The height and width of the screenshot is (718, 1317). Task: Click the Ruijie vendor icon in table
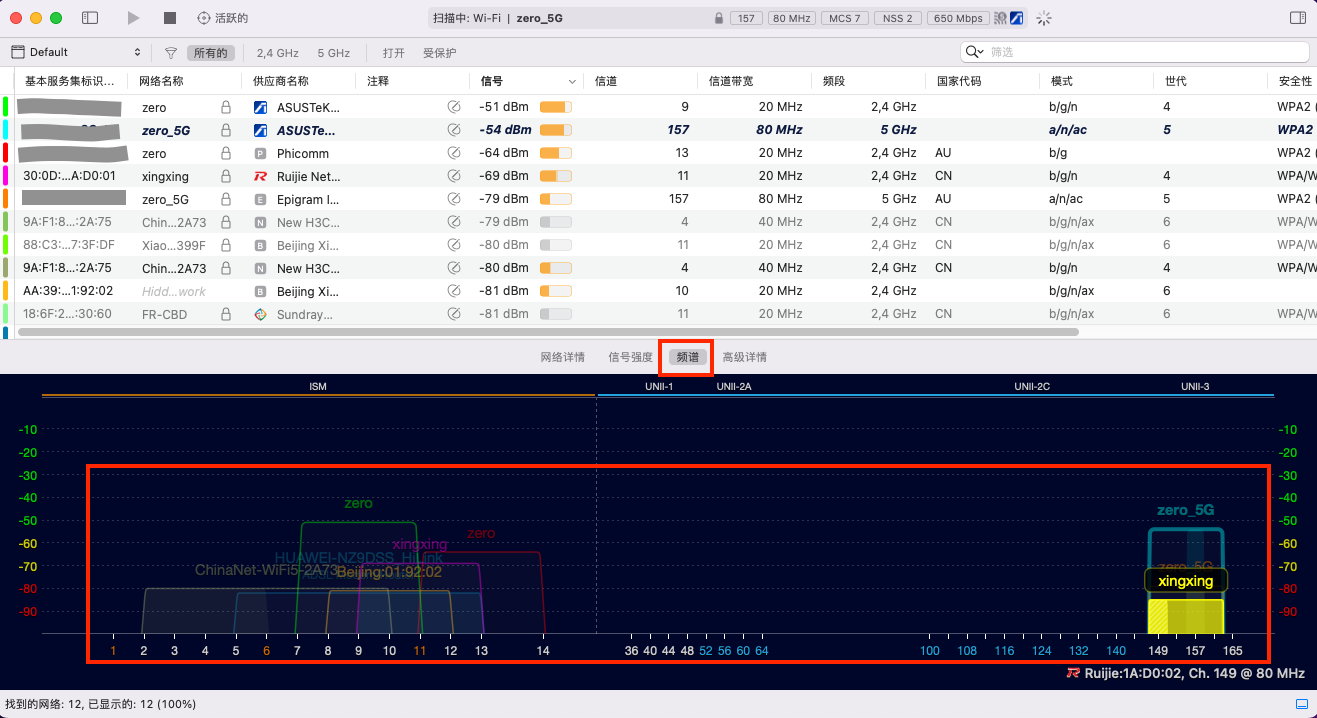pos(260,176)
